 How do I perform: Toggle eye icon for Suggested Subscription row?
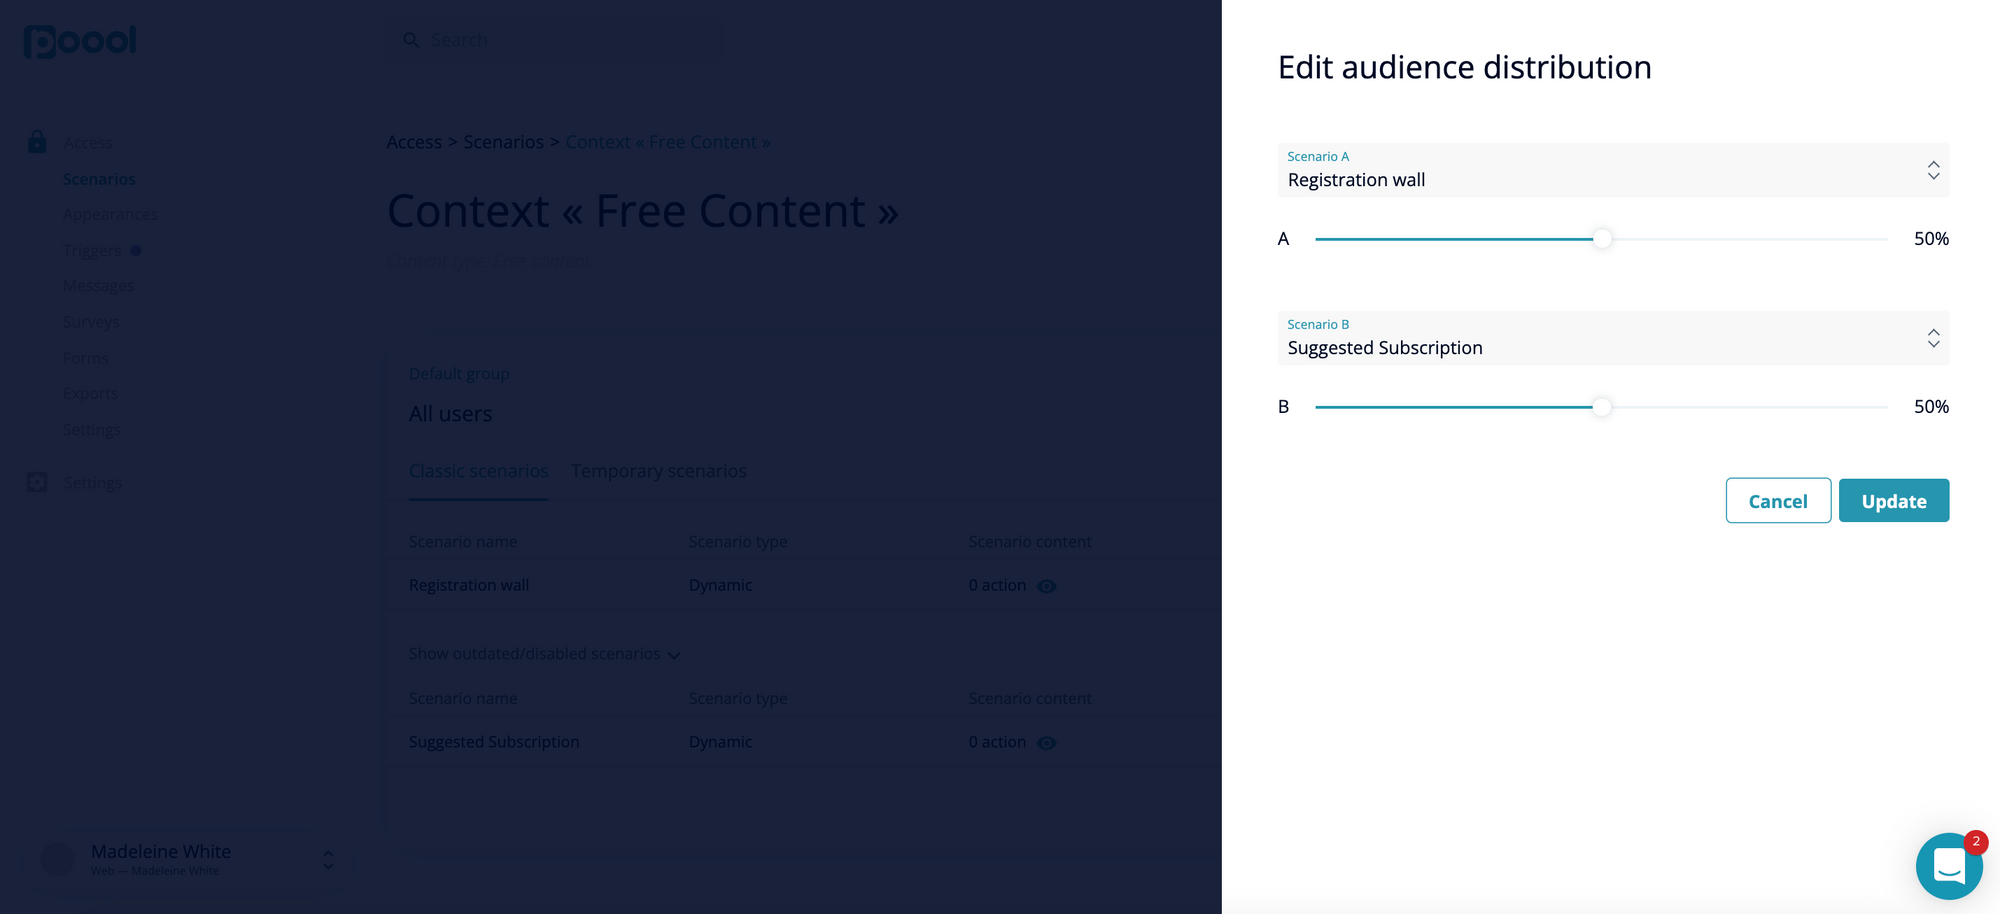(x=1046, y=743)
